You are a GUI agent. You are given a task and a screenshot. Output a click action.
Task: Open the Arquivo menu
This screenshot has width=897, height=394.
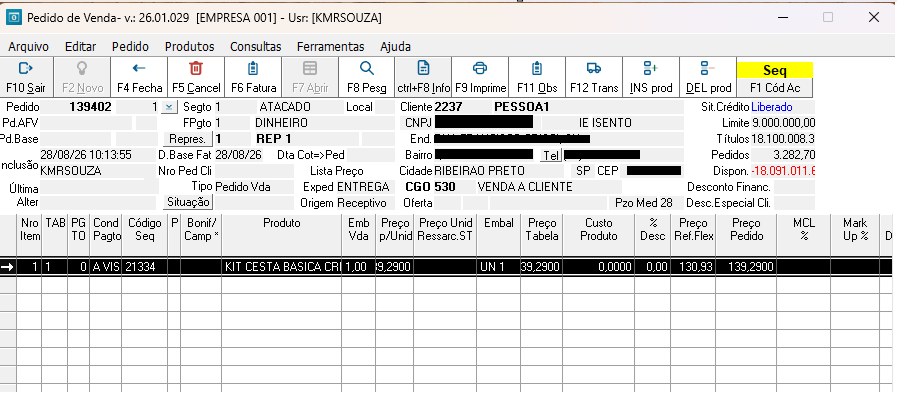coord(29,47)
